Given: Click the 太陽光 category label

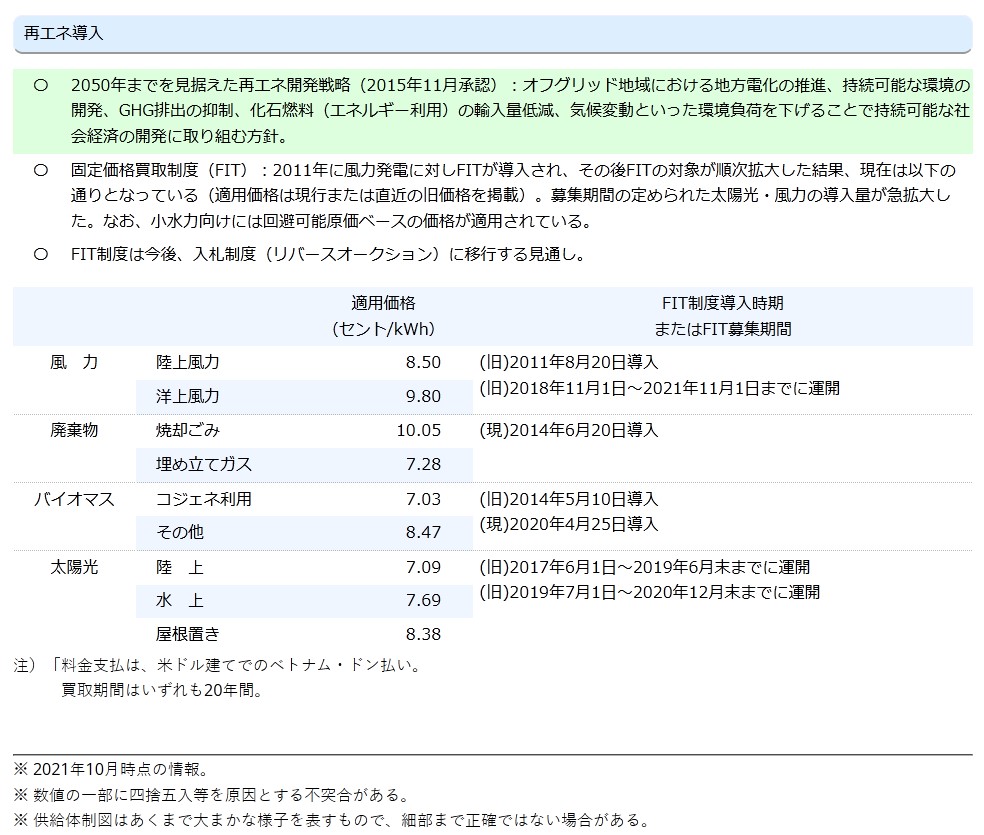Looking at the screenshot, I should point(74,566).
